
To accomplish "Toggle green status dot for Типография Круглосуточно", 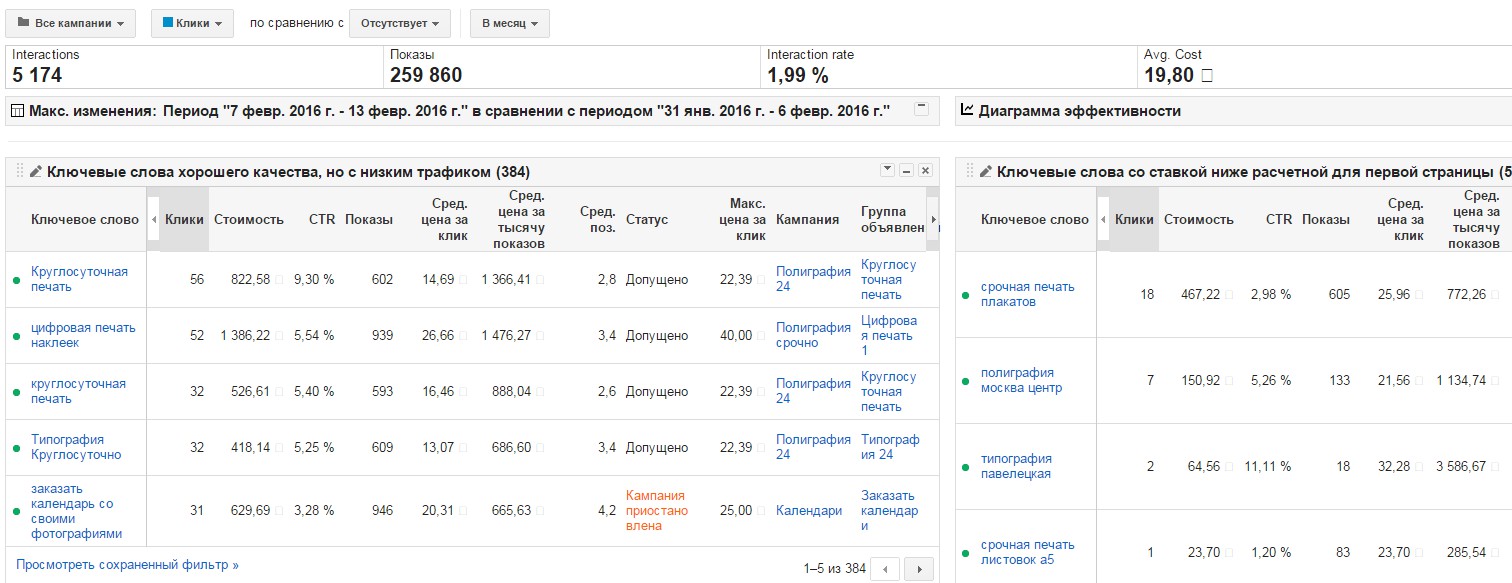I will [x=16, y=448].
